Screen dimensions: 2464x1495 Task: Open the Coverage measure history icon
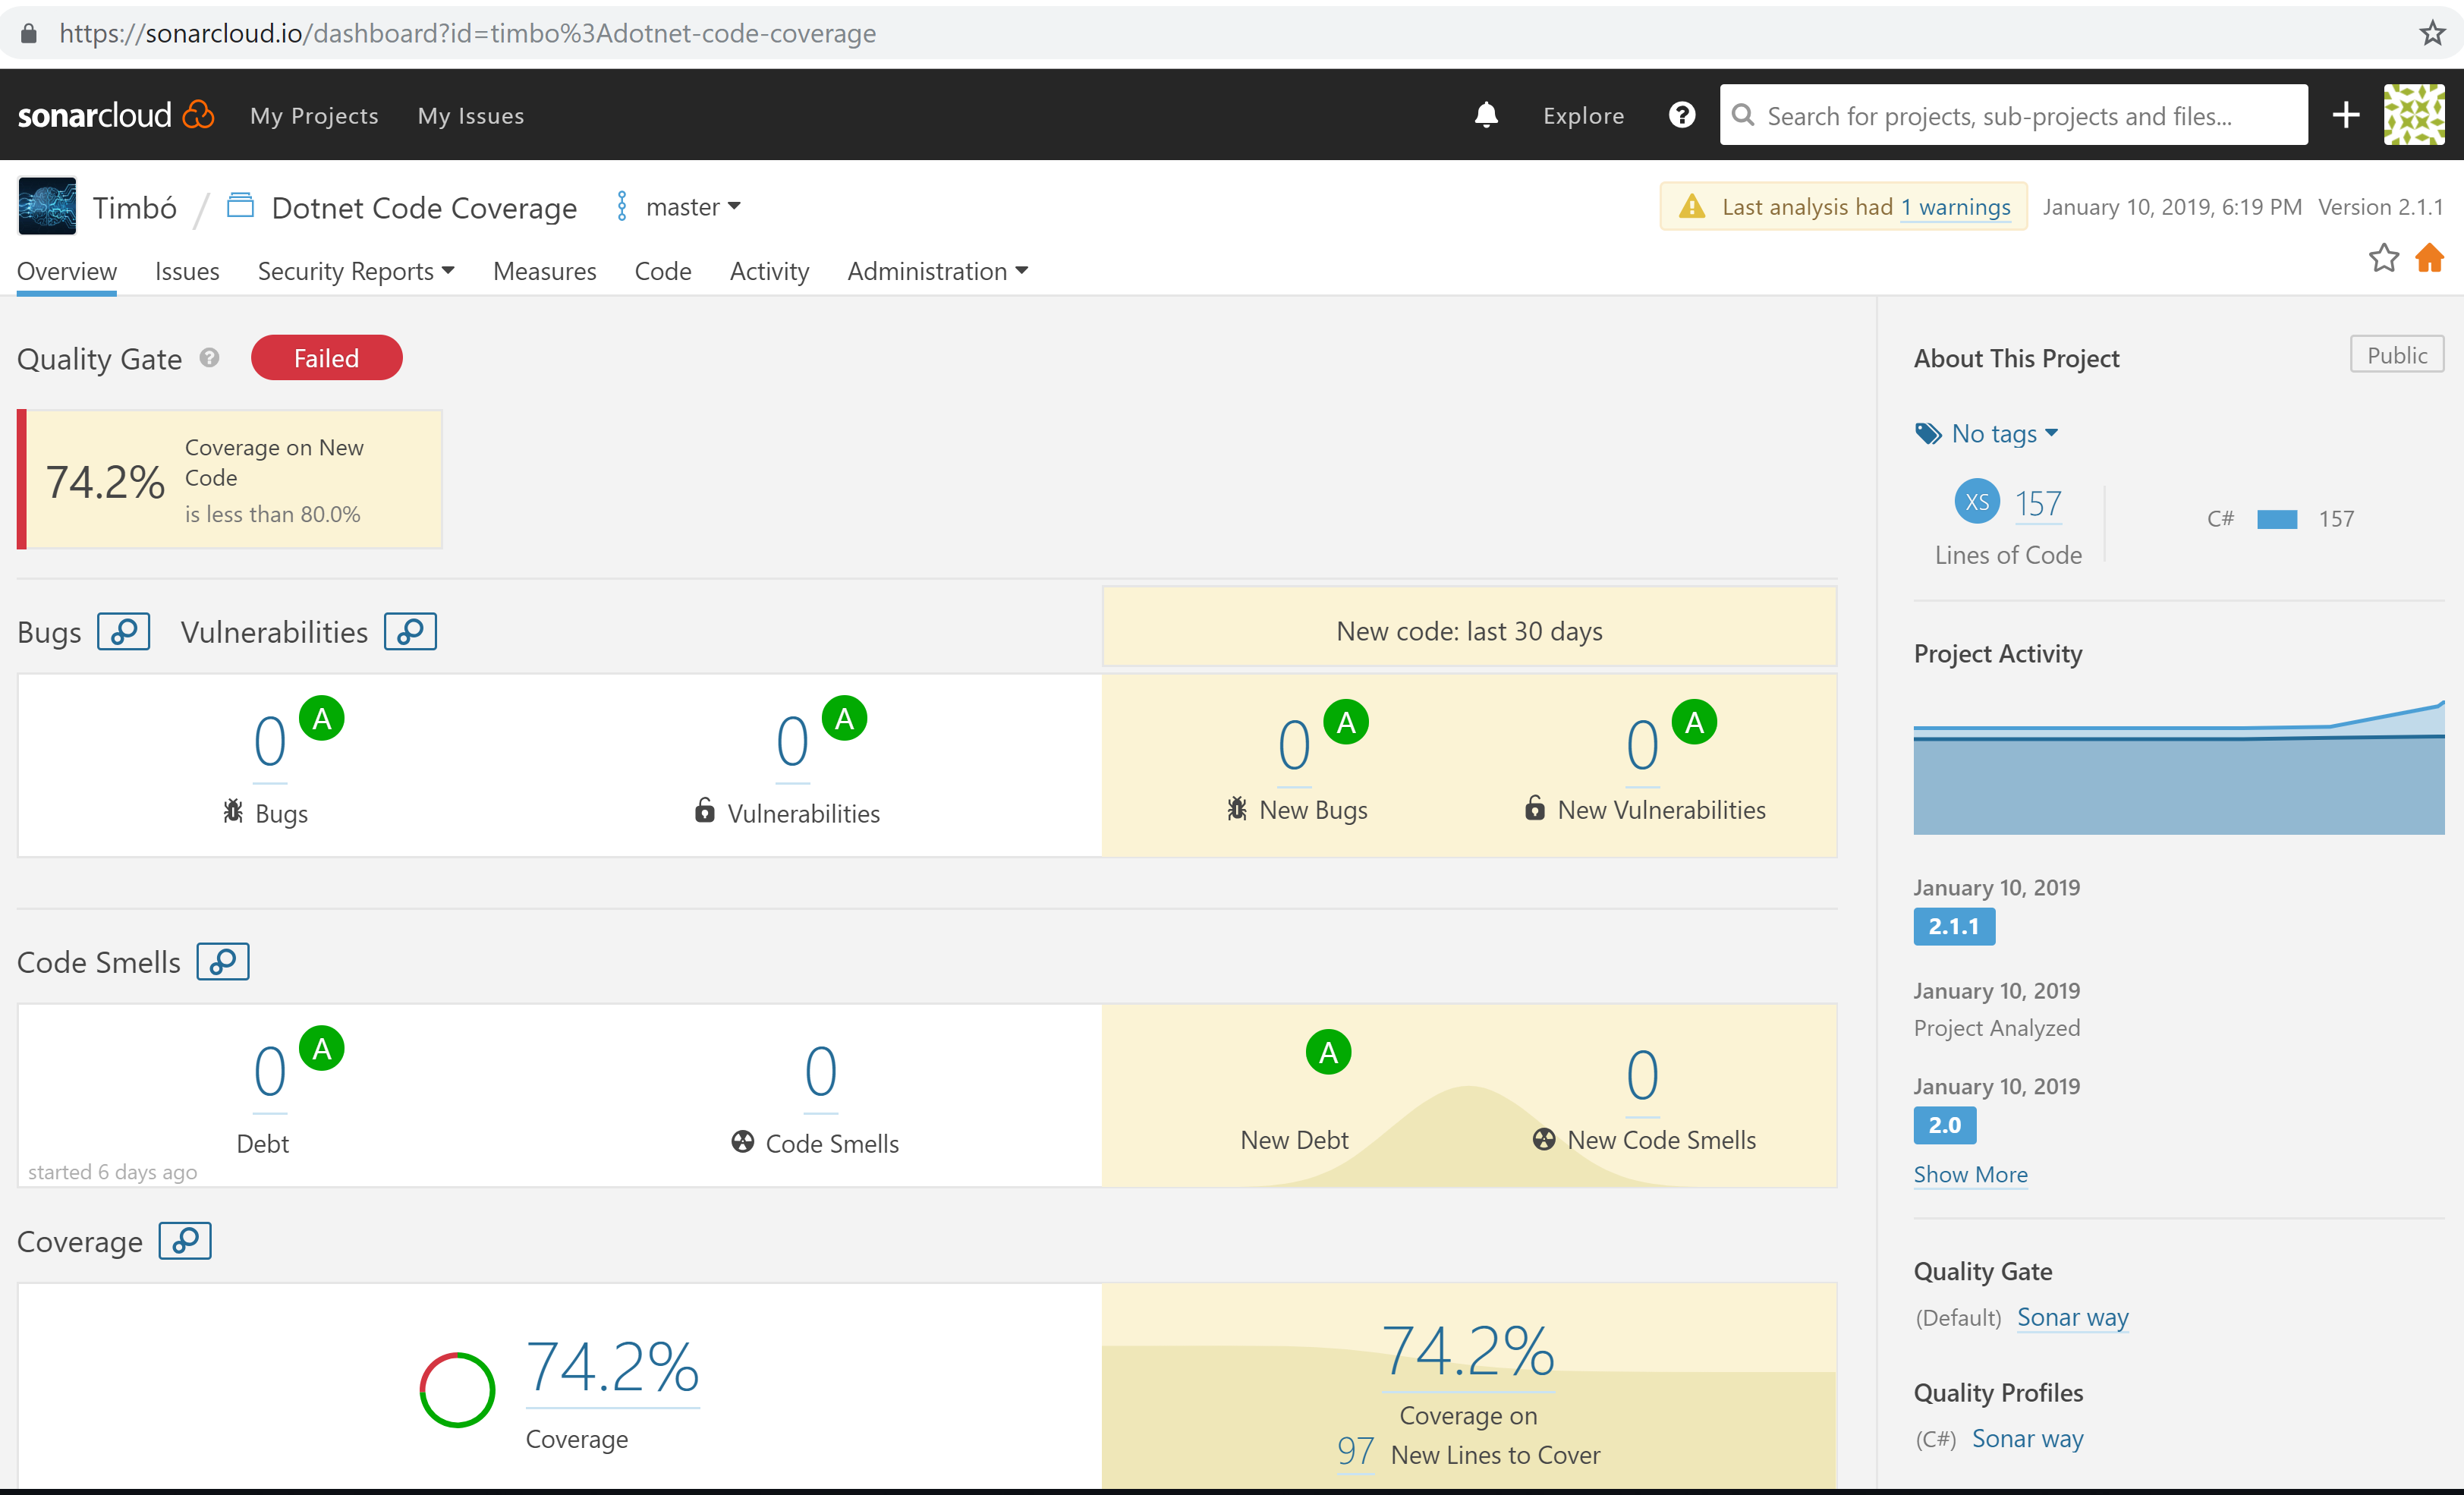click(185, 1241)
